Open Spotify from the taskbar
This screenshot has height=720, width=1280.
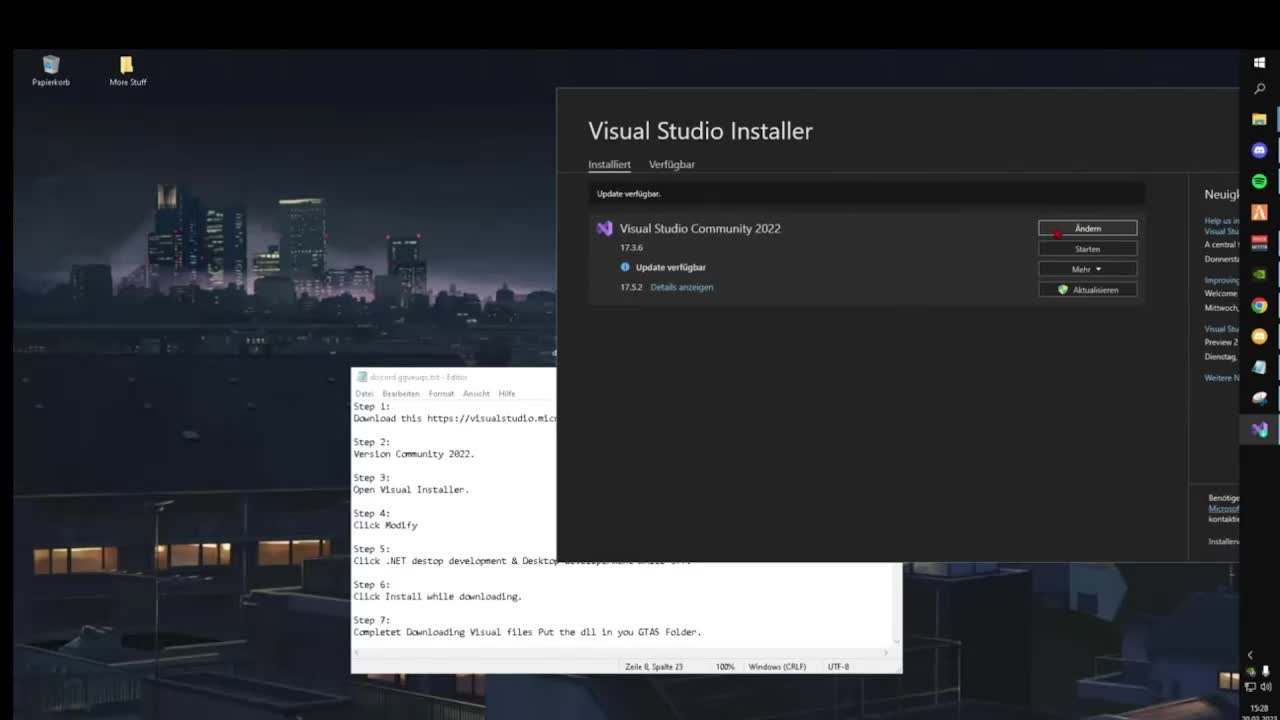point(1259,181)
